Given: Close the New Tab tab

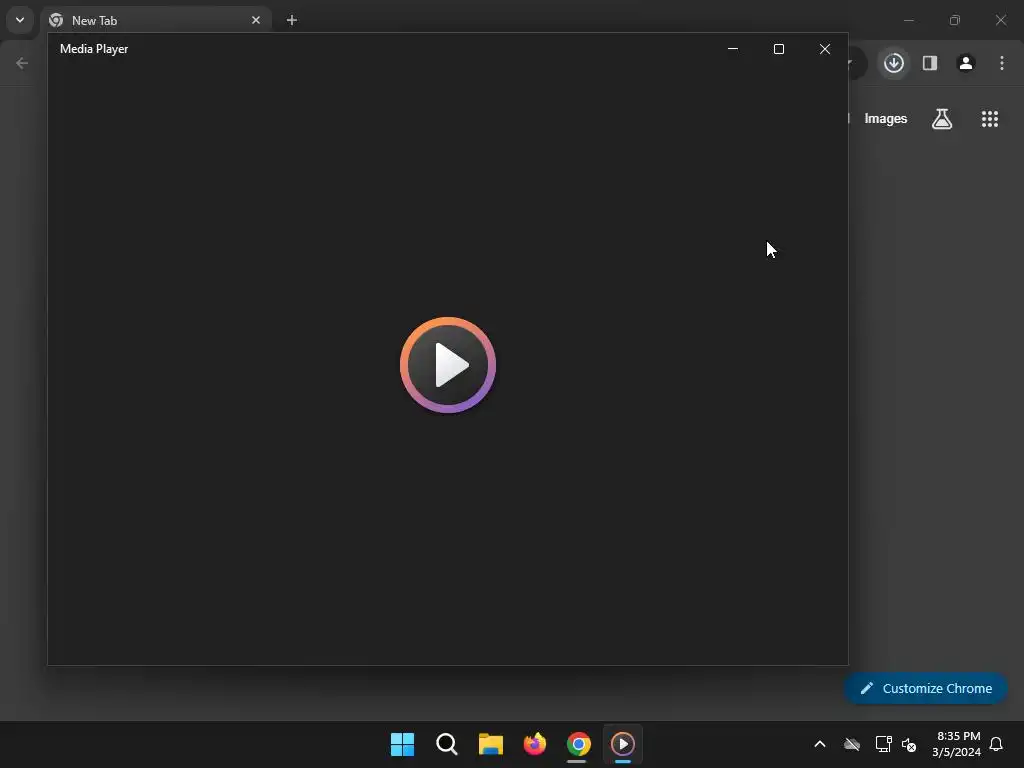Looking at the screenshot, I should point(255,20).
